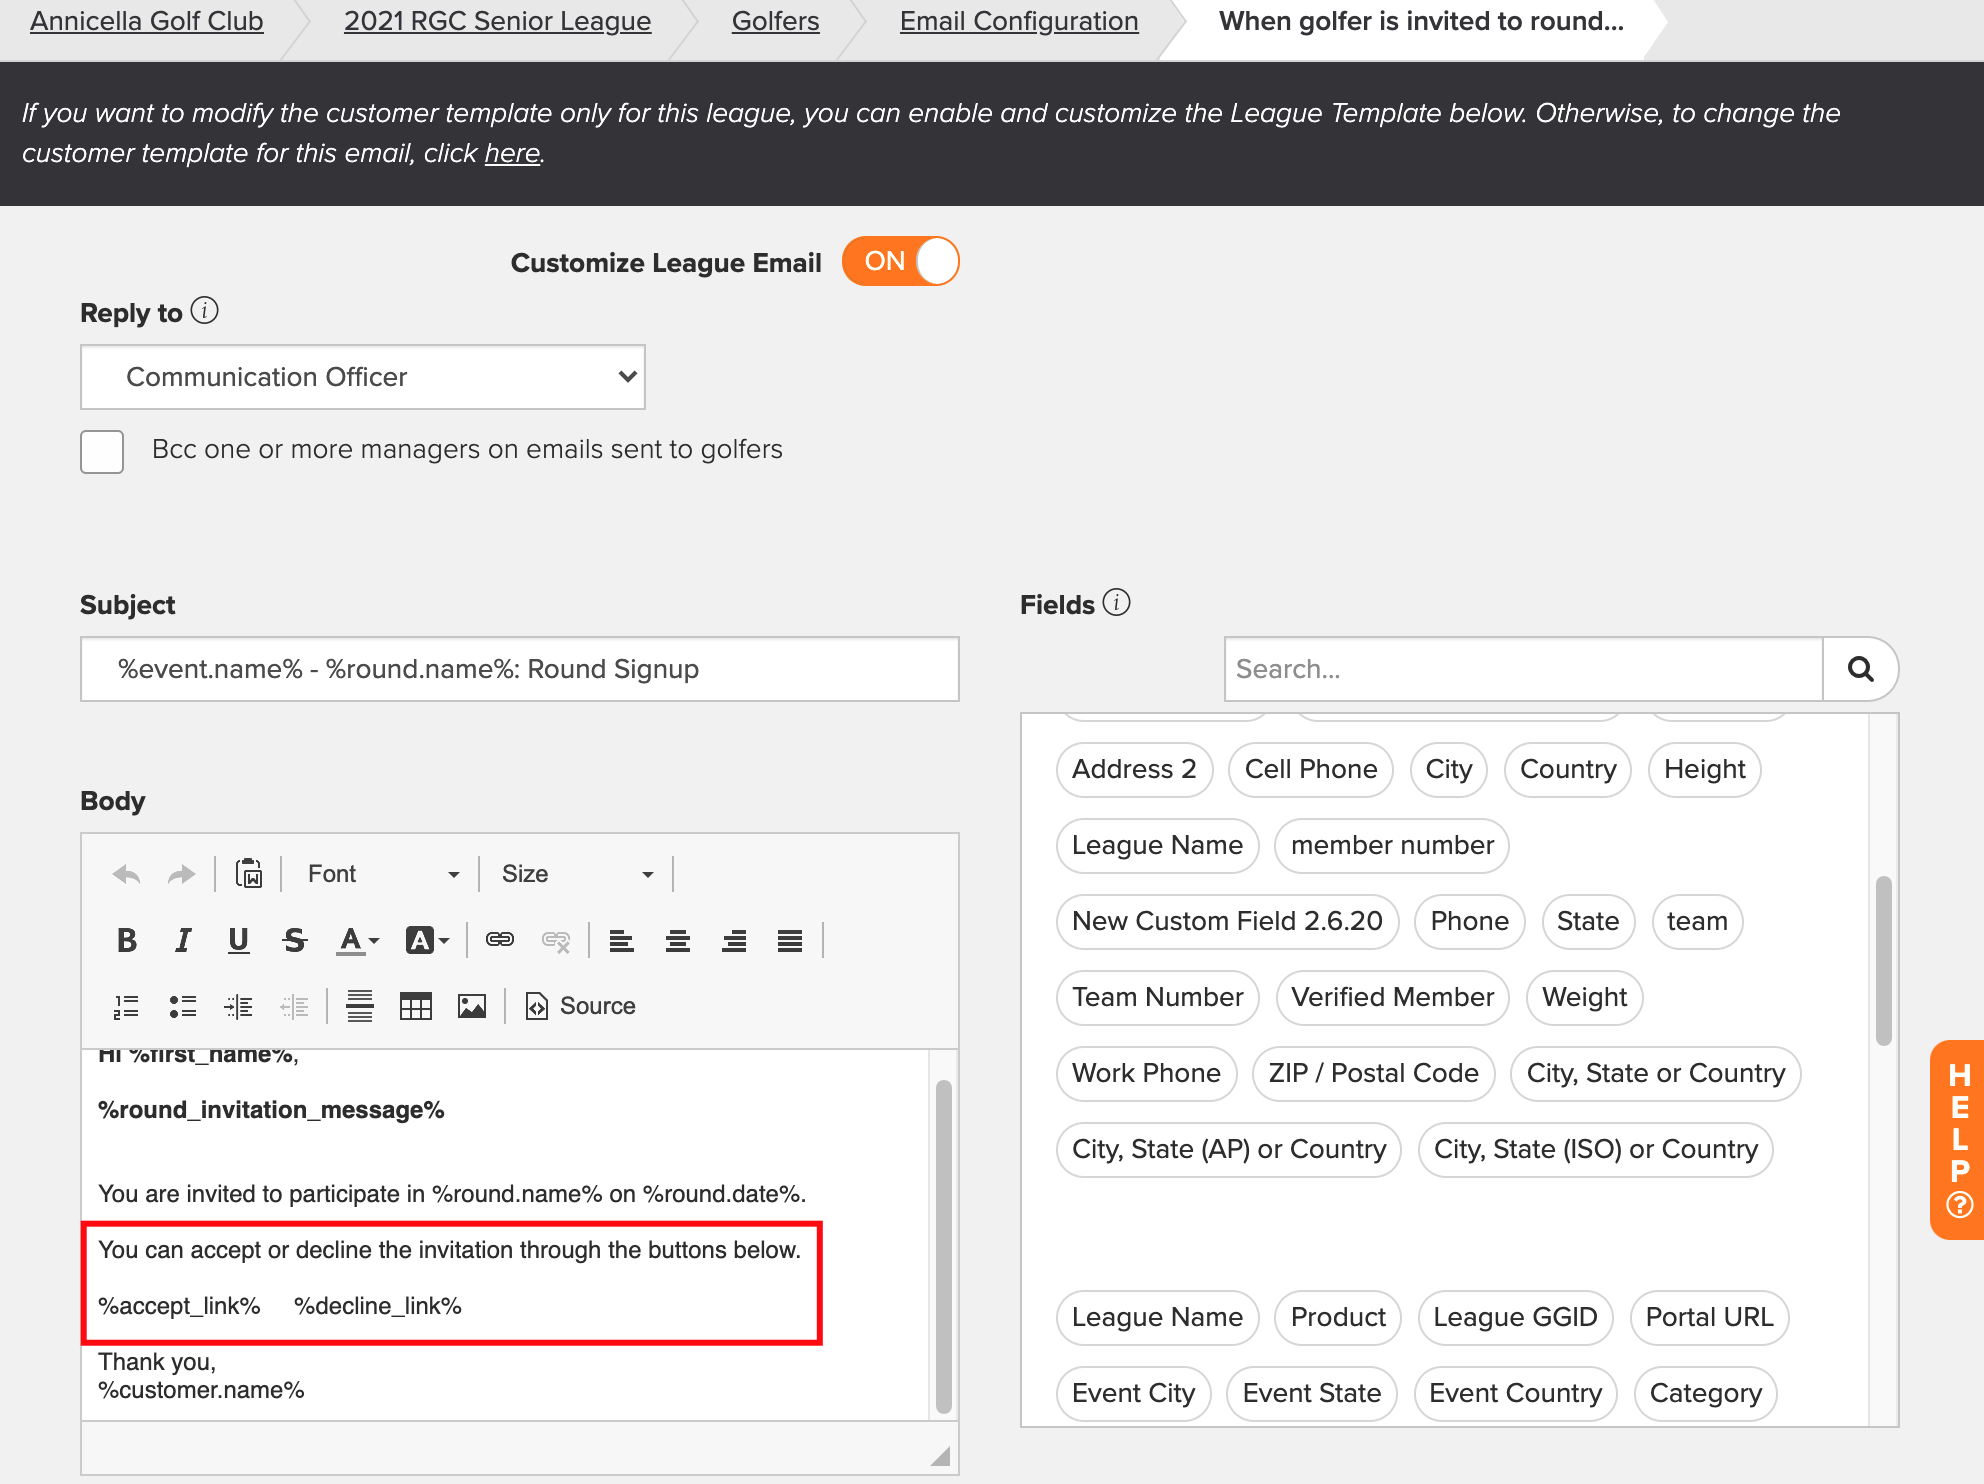Insert State field chip

[1588, 921]
